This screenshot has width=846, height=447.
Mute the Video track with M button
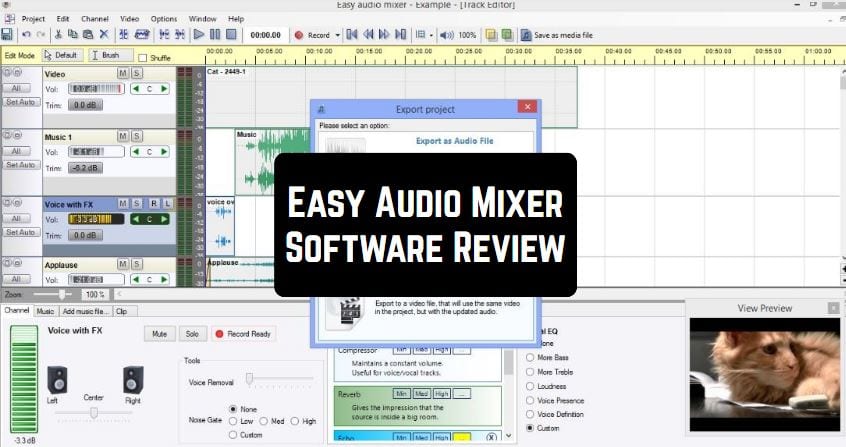coord(123,73)
